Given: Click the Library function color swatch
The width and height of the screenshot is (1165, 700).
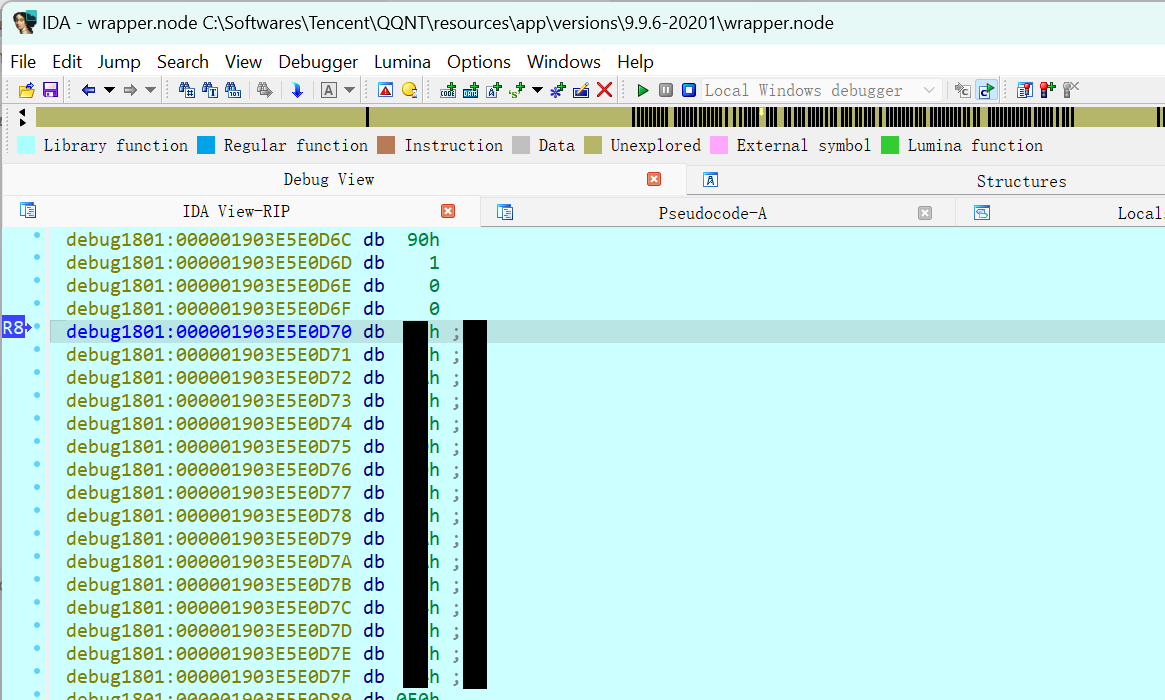Looking at the screenshot, I should pyautogui.click(x=26, y=146).
